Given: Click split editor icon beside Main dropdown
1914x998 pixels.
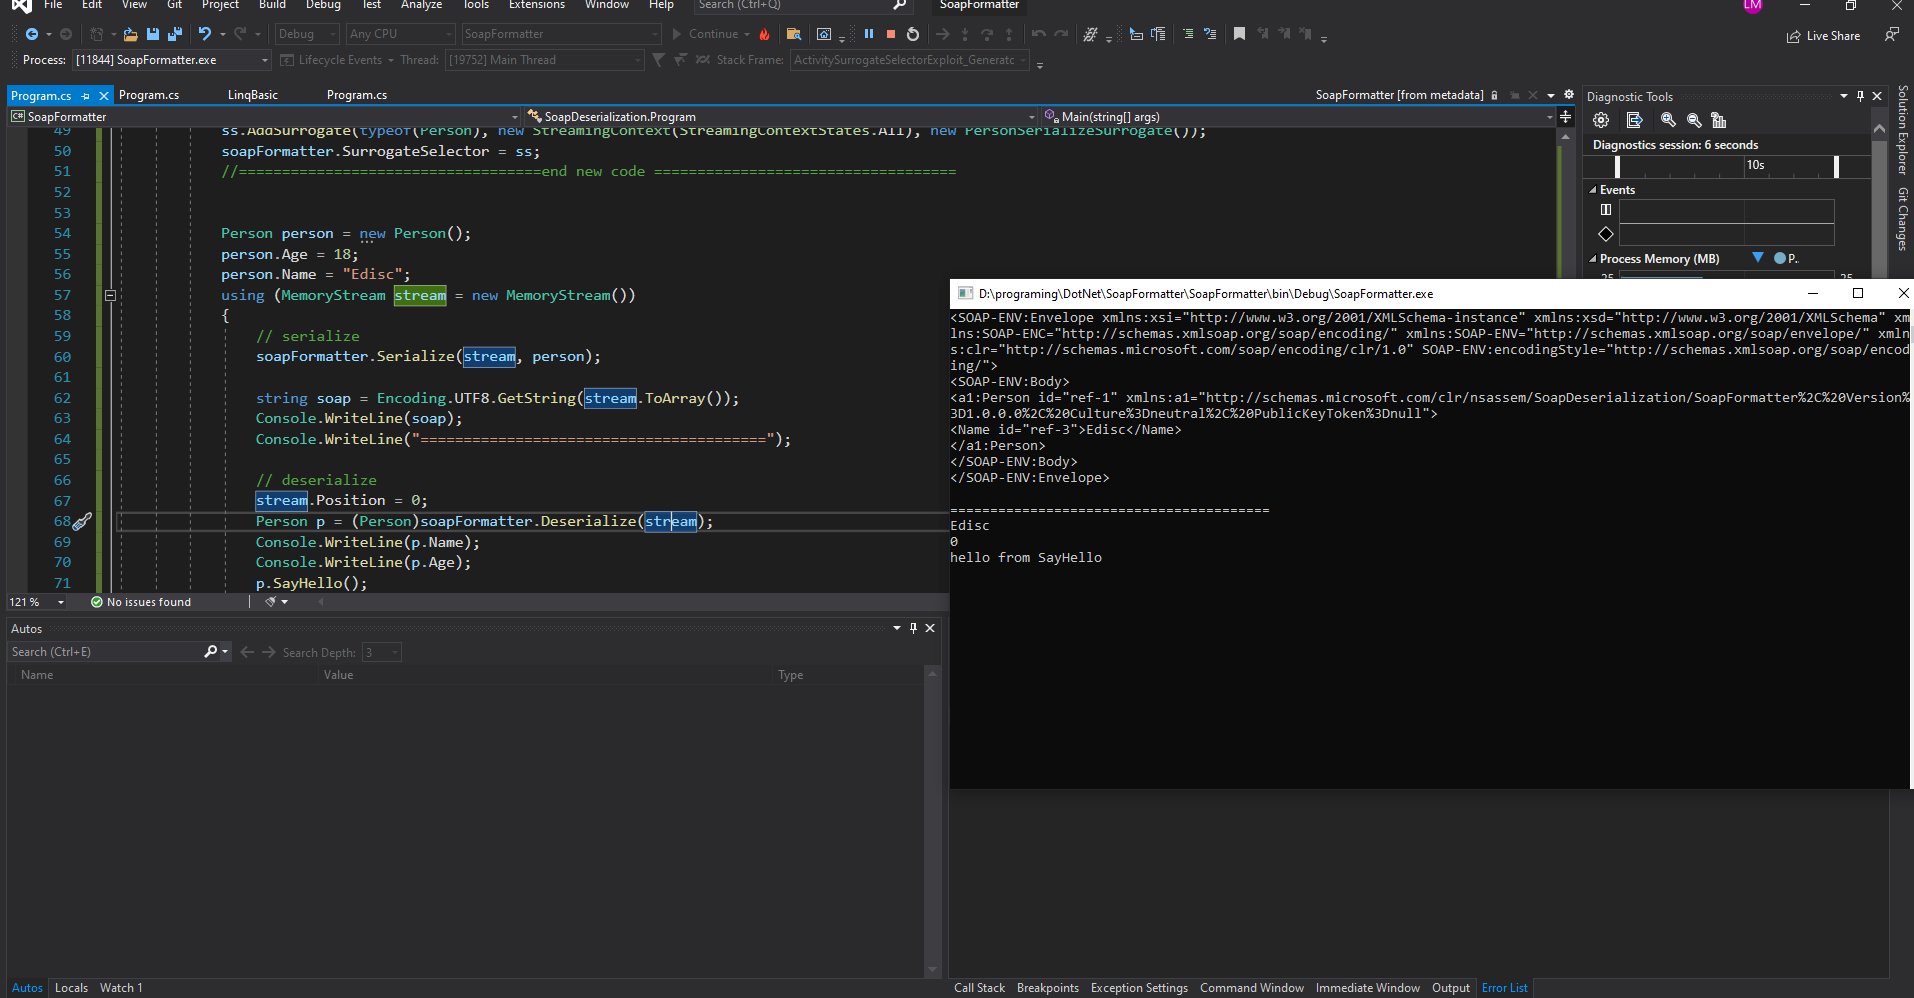Looking at the screenshot, I should [1565, 117].
